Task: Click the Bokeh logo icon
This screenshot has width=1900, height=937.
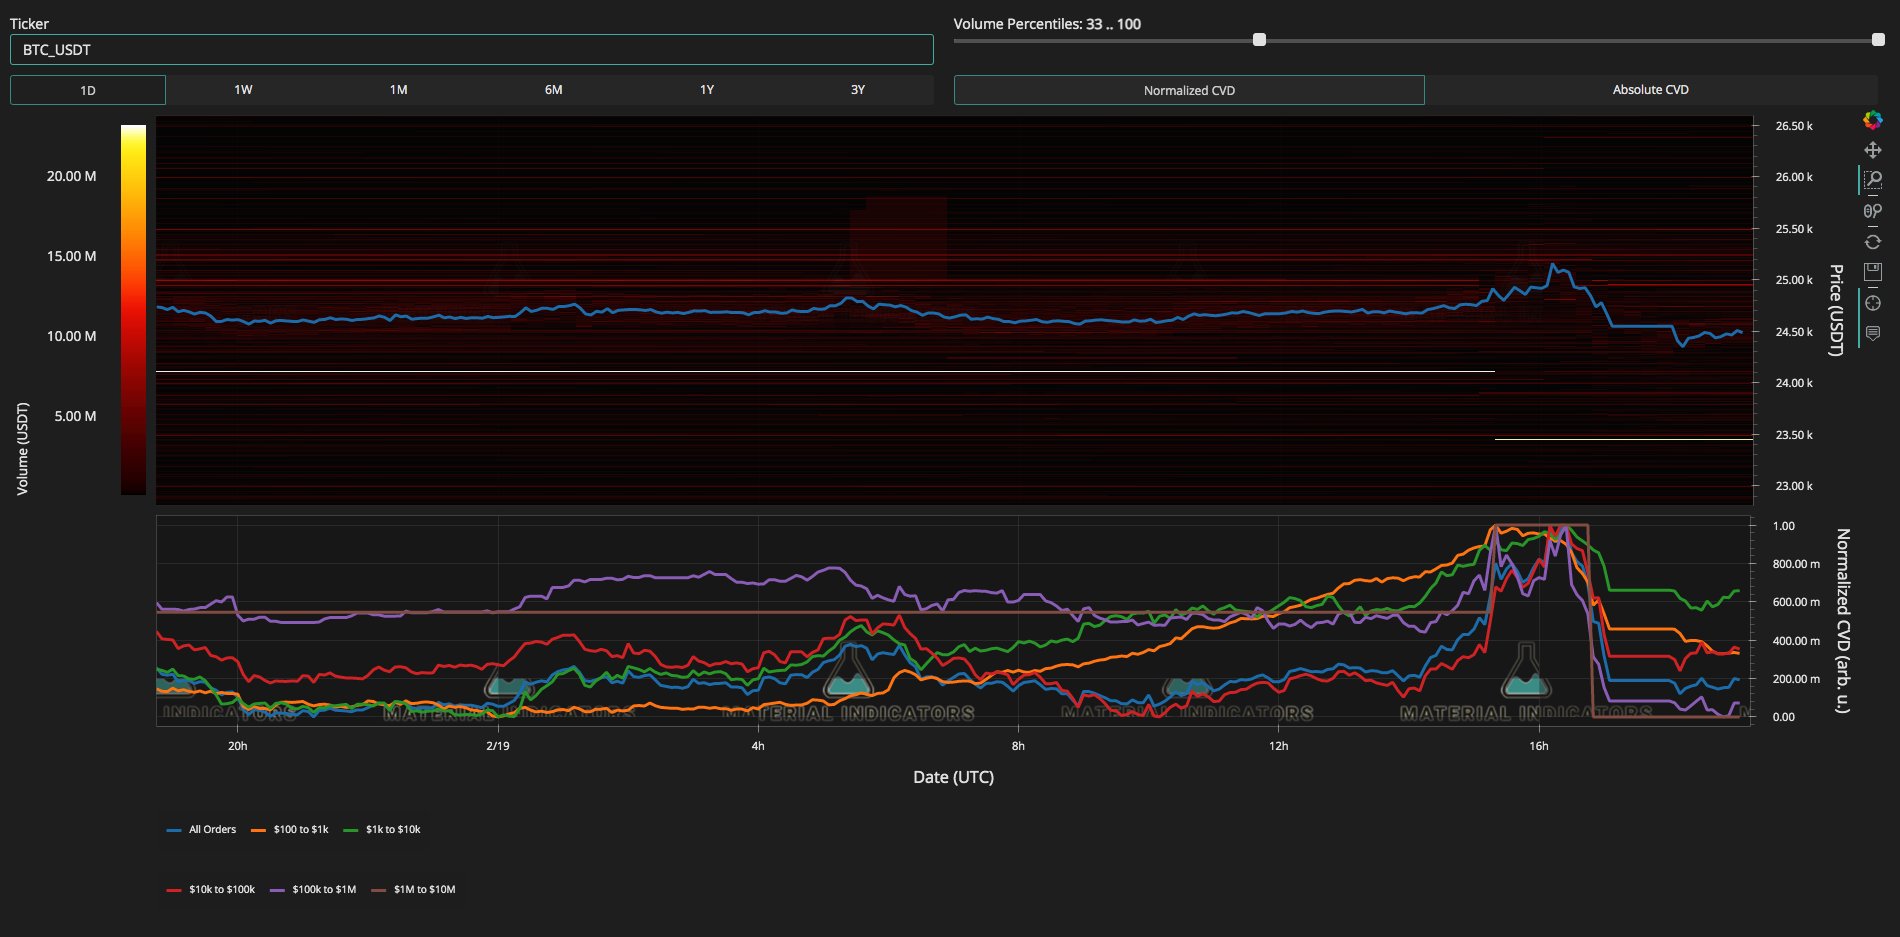Action: click(x=1872, y=120)
